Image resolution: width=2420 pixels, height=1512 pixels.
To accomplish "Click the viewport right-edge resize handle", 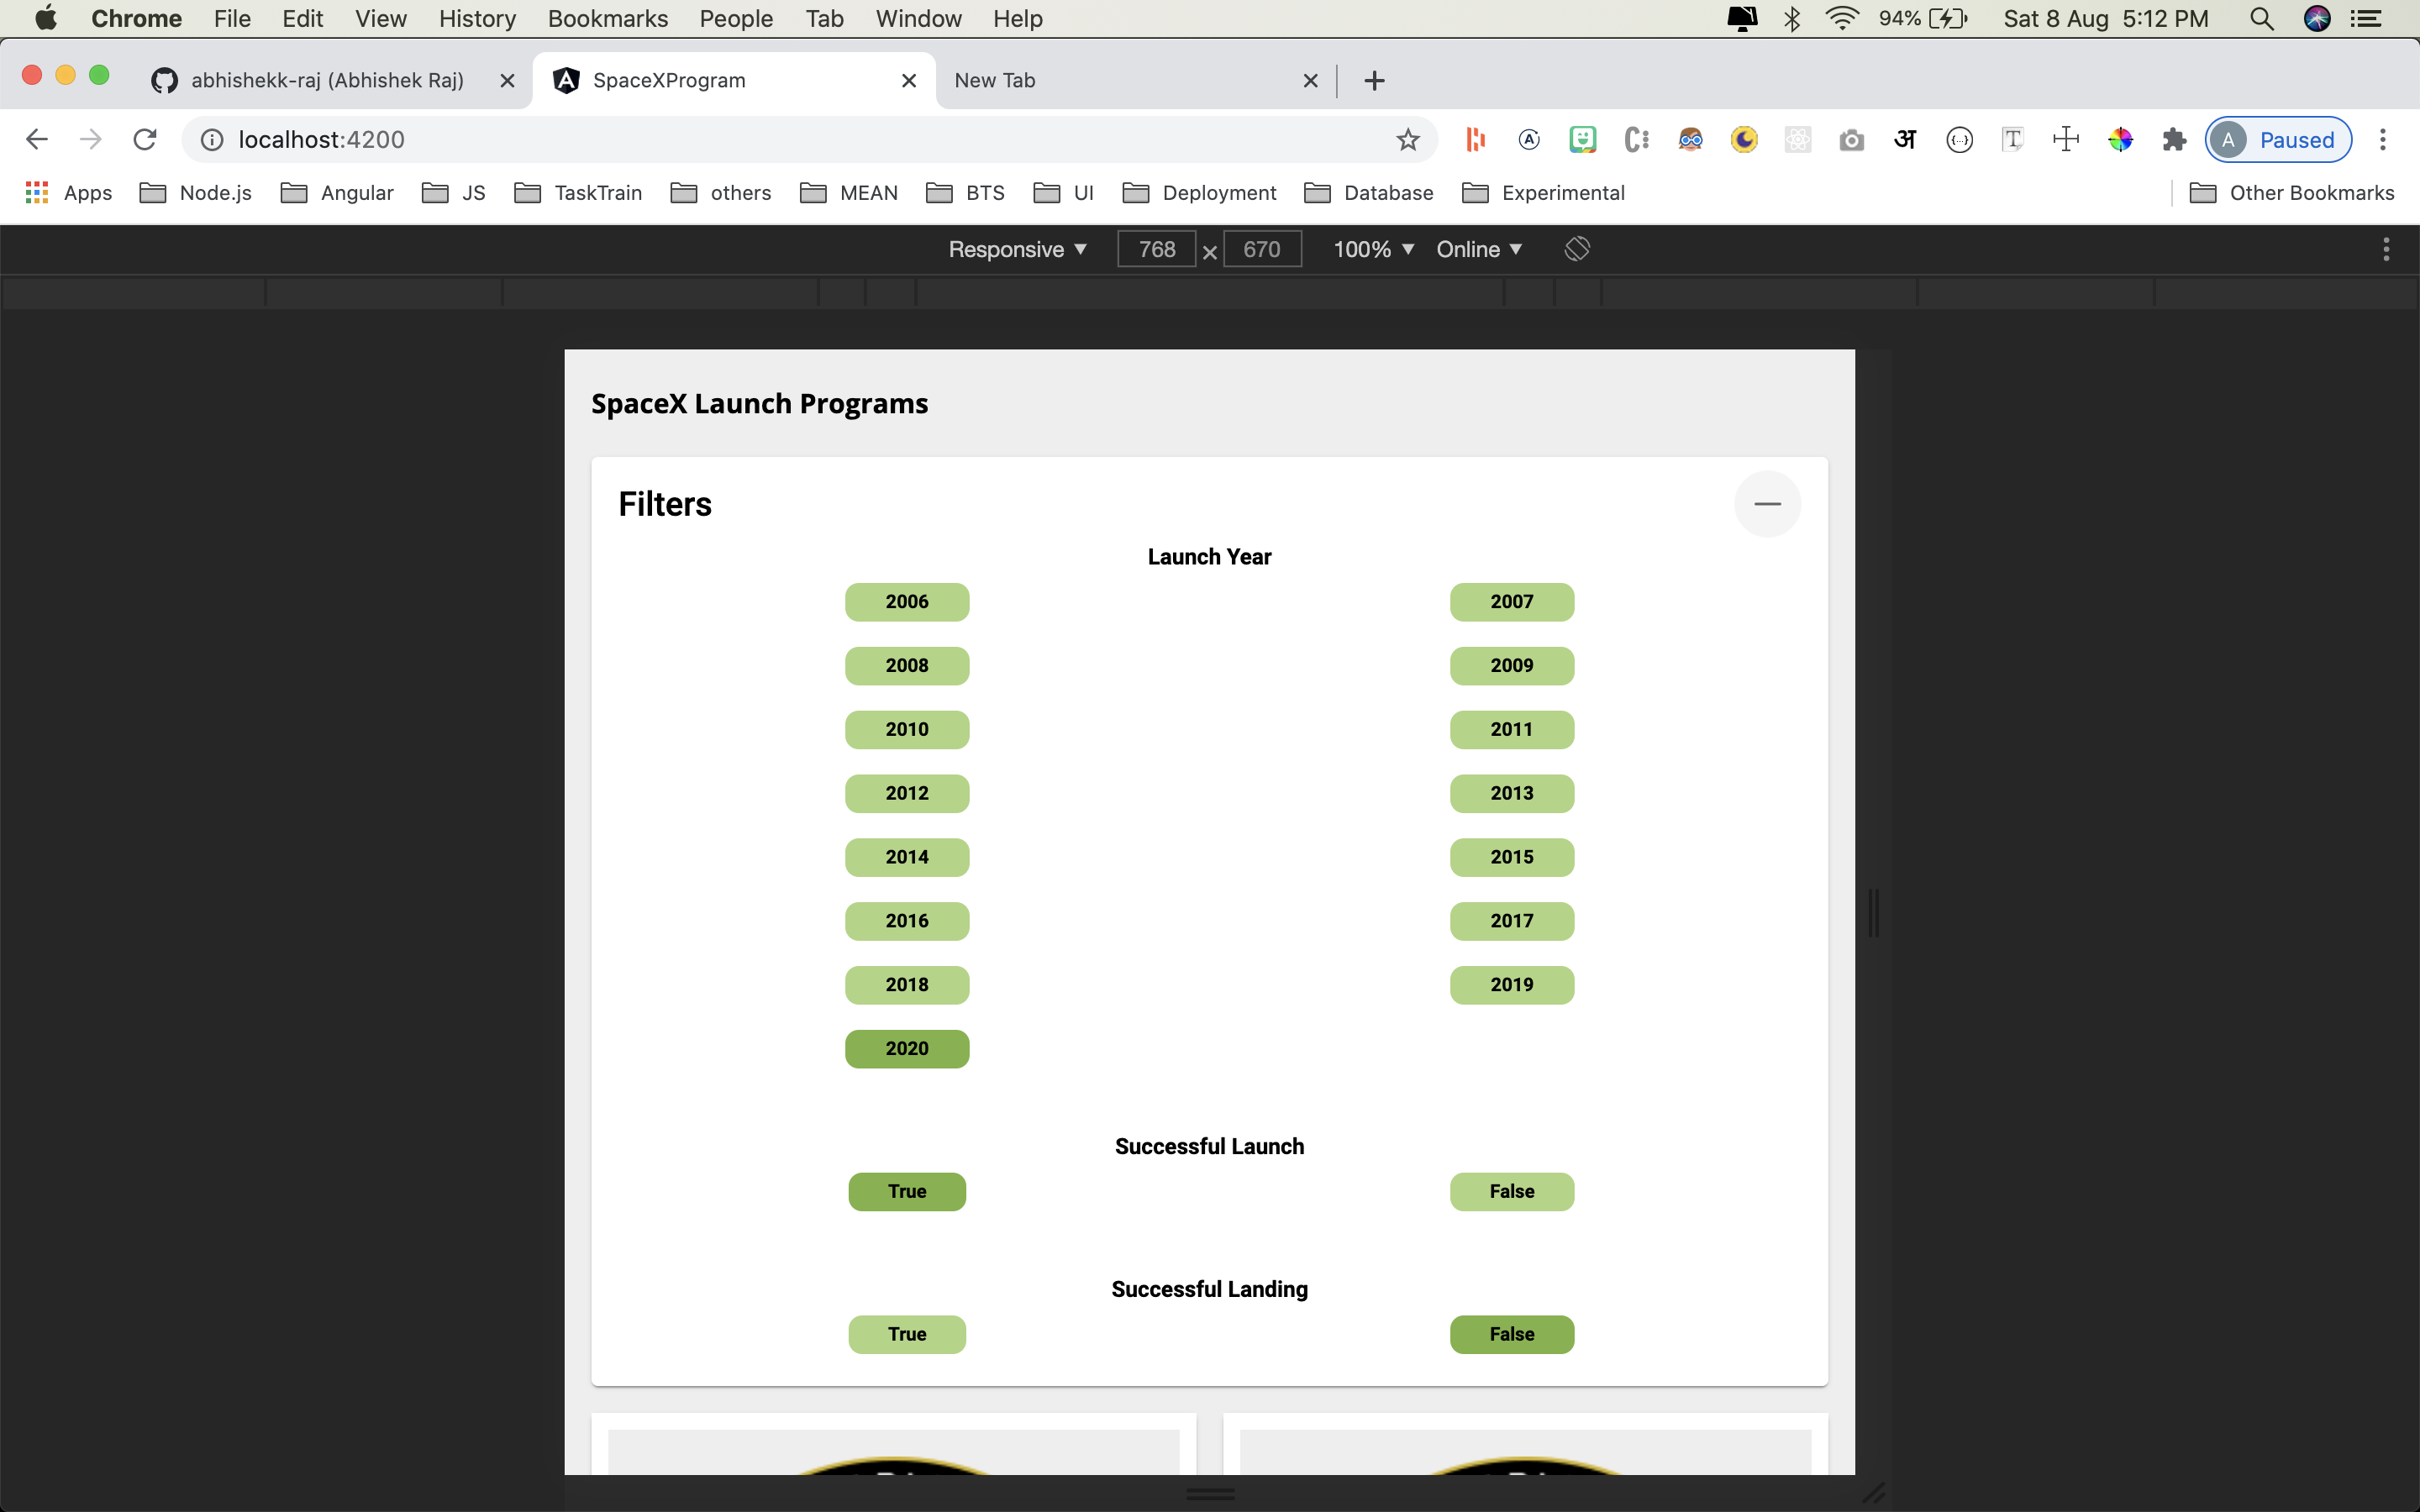I will click(x=1874, y=912).
